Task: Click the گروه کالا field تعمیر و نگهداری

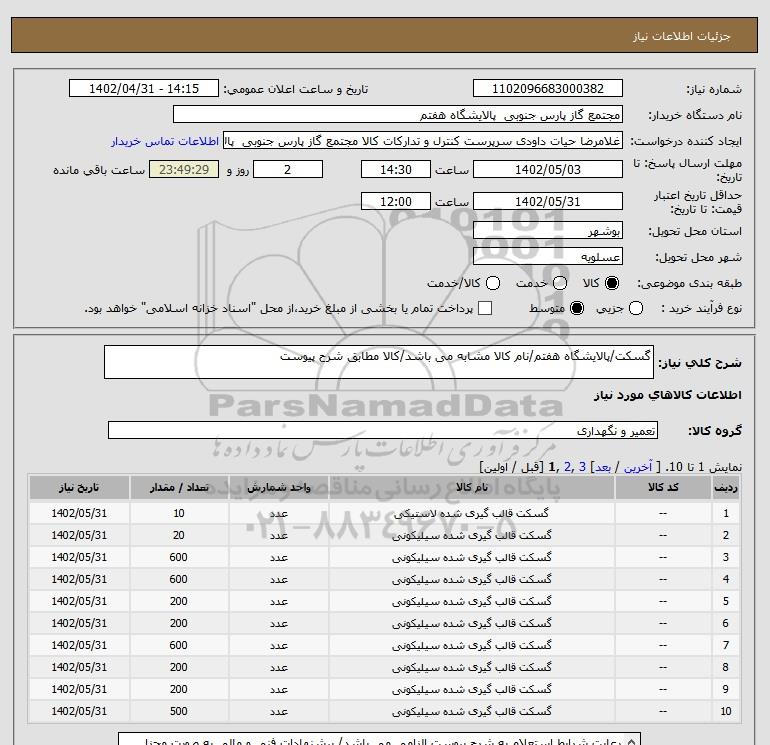Action: point(383,430)
